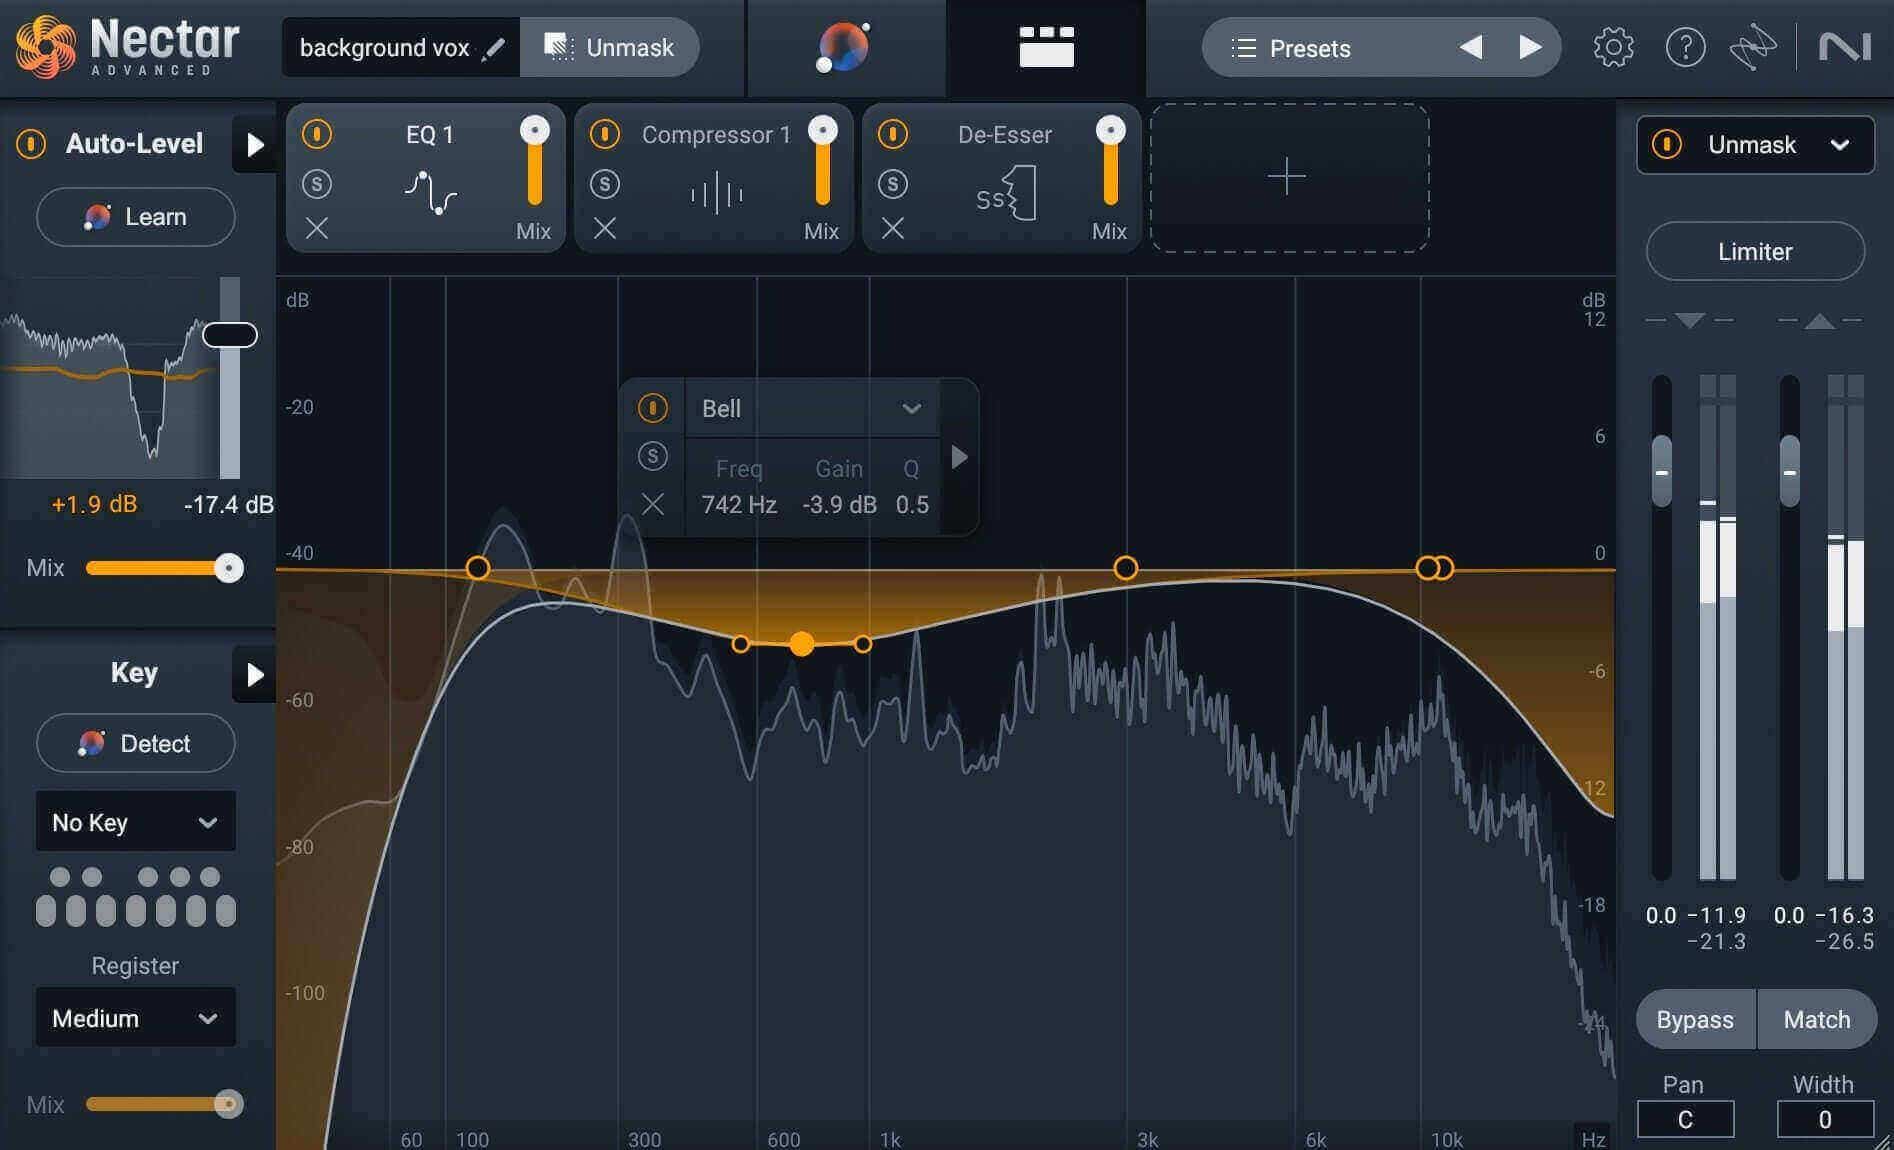Open the right-panel Unmask dropdown chevron
The width and height of the screenshot is (1894, 1150).
click(1839, 145)
